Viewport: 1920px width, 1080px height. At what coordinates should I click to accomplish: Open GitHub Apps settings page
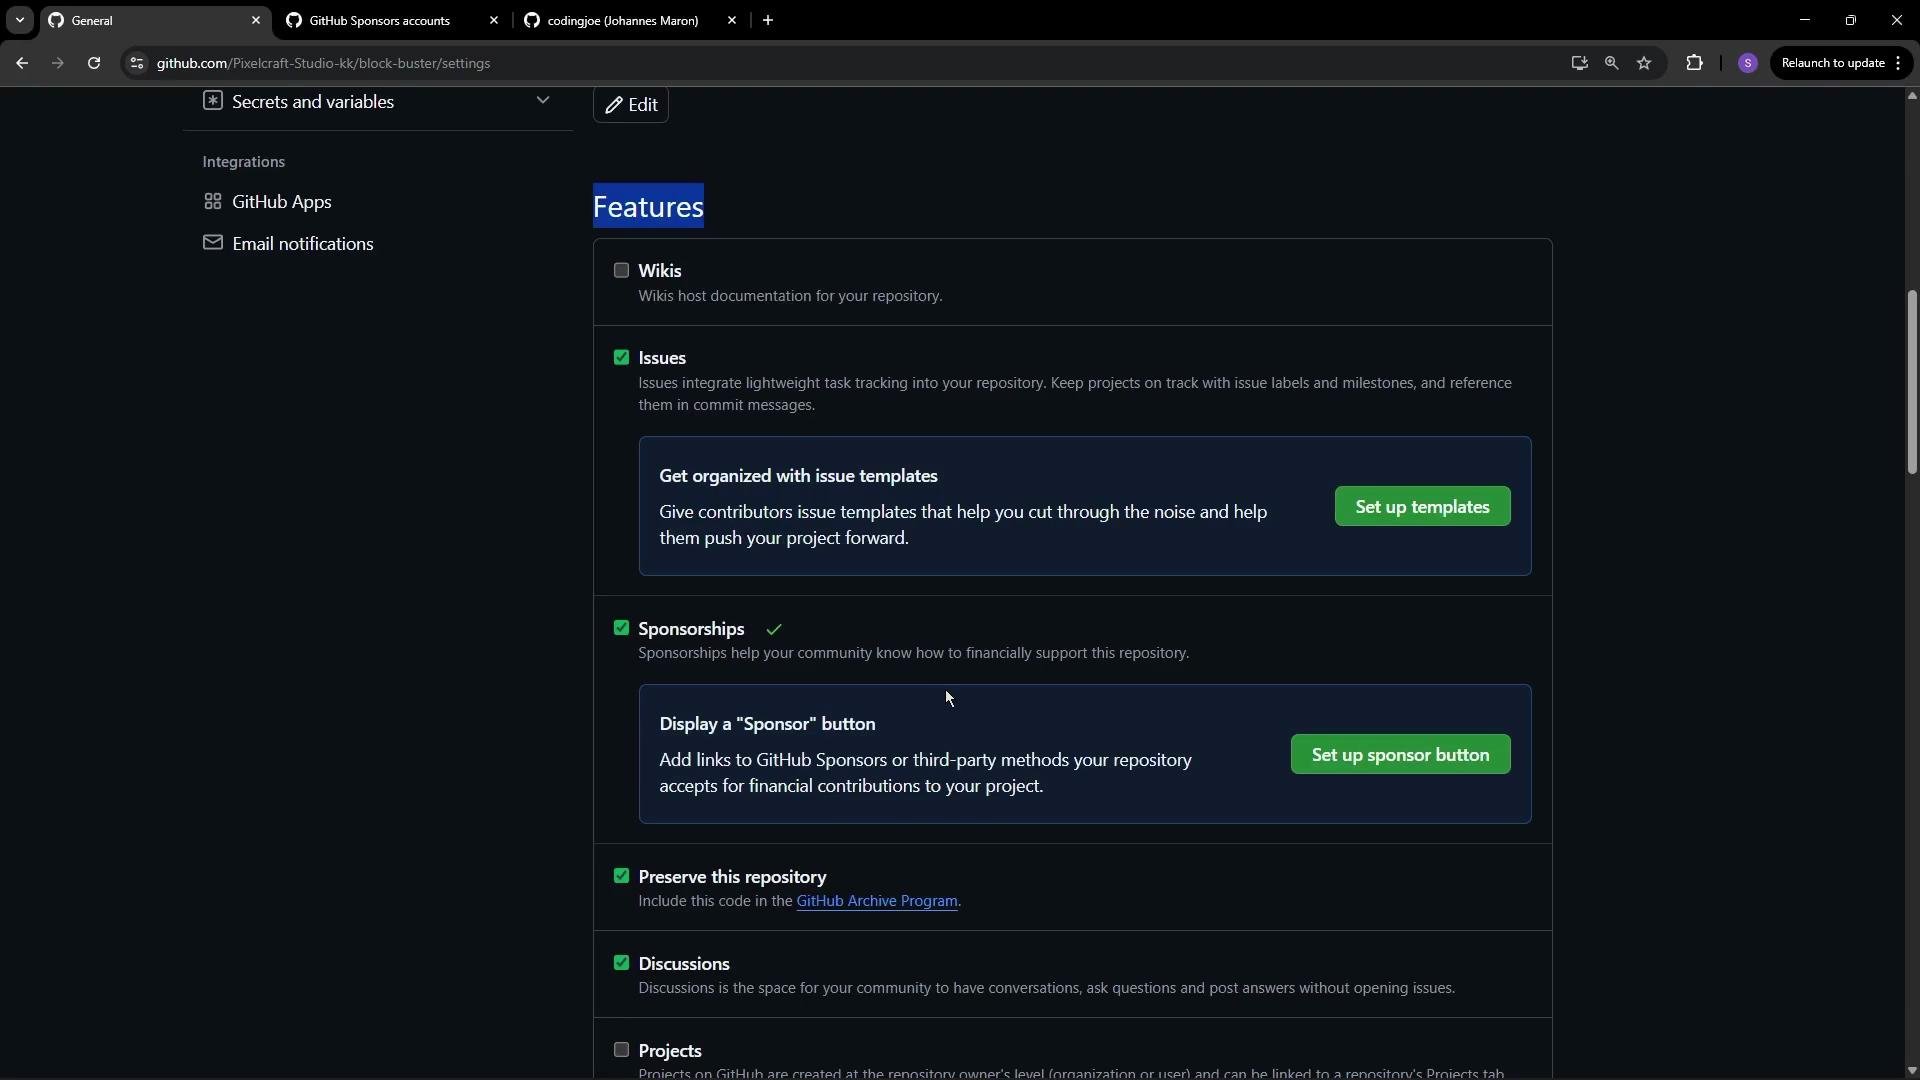(281, 202)
